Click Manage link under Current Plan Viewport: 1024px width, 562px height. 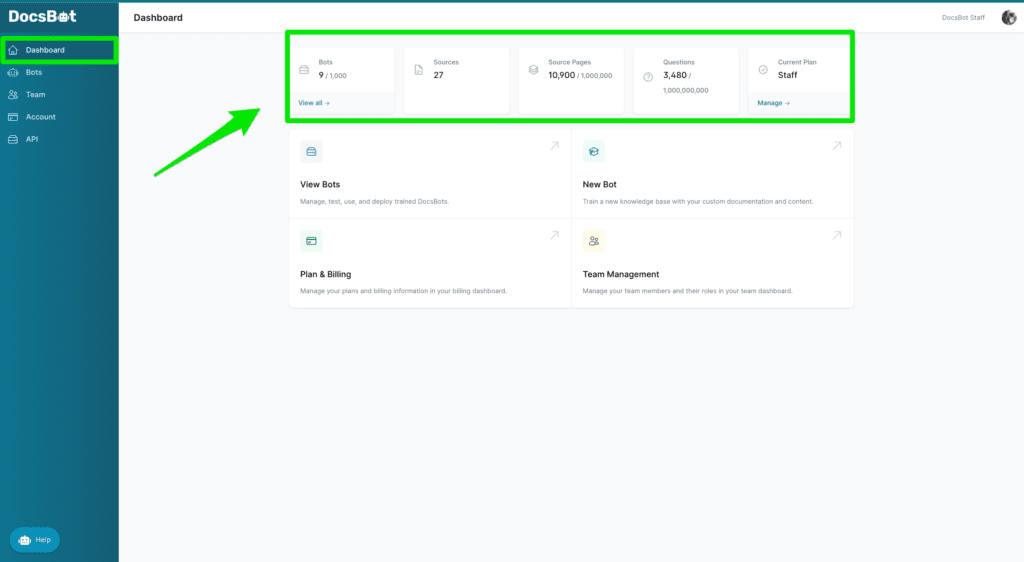[773, 103]
